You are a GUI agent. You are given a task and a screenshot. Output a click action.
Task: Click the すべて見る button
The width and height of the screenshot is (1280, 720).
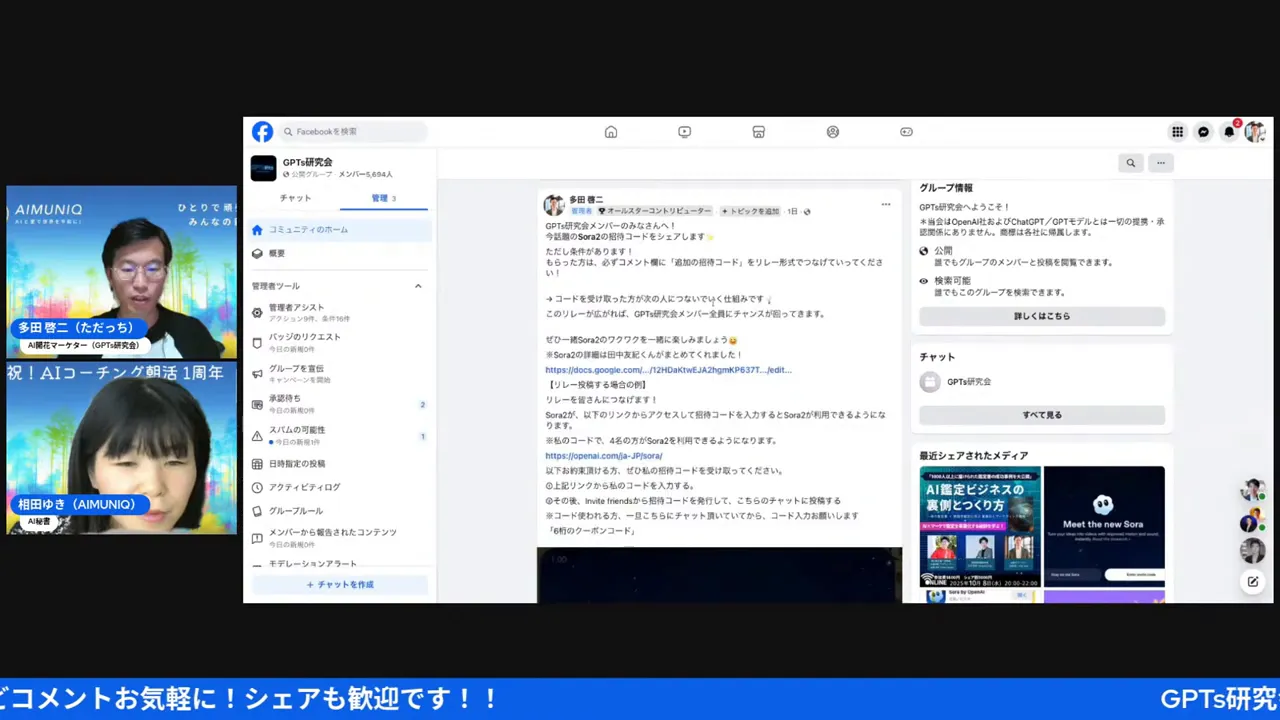point(1042,415)
